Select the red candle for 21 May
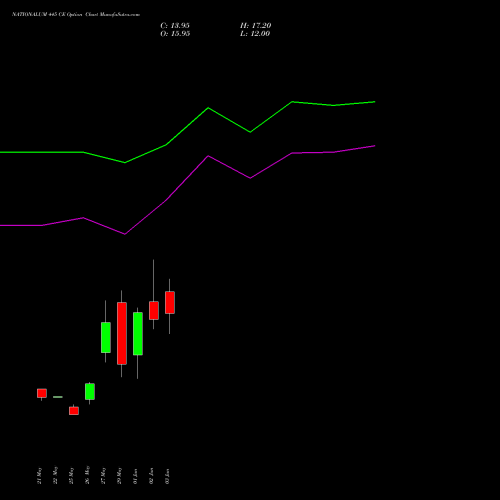 42,393
